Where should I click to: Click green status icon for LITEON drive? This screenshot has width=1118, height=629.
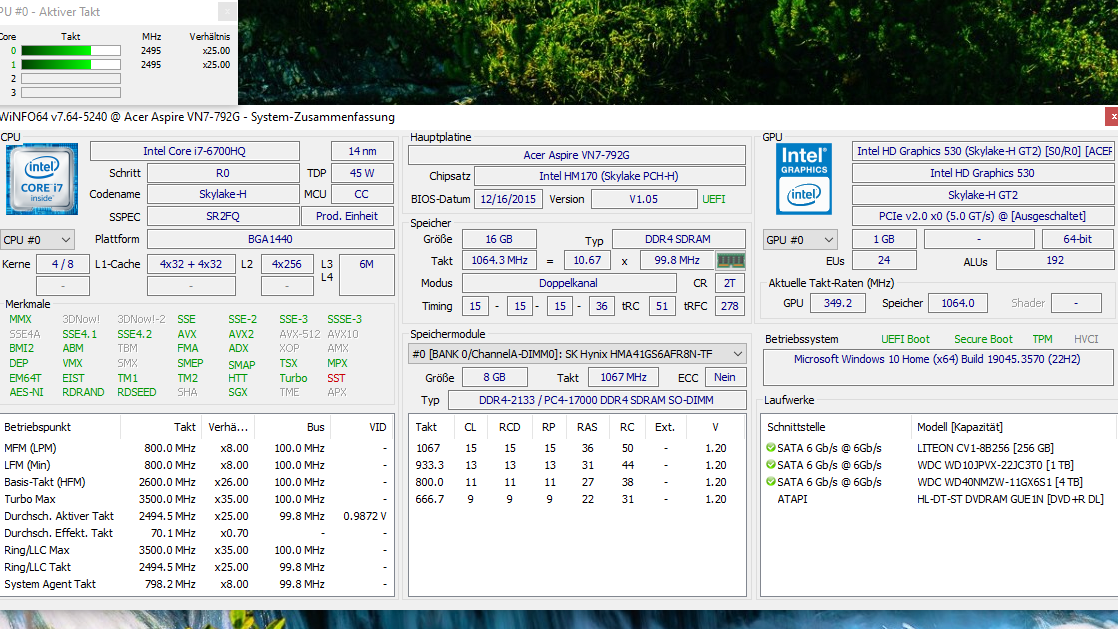771,448
